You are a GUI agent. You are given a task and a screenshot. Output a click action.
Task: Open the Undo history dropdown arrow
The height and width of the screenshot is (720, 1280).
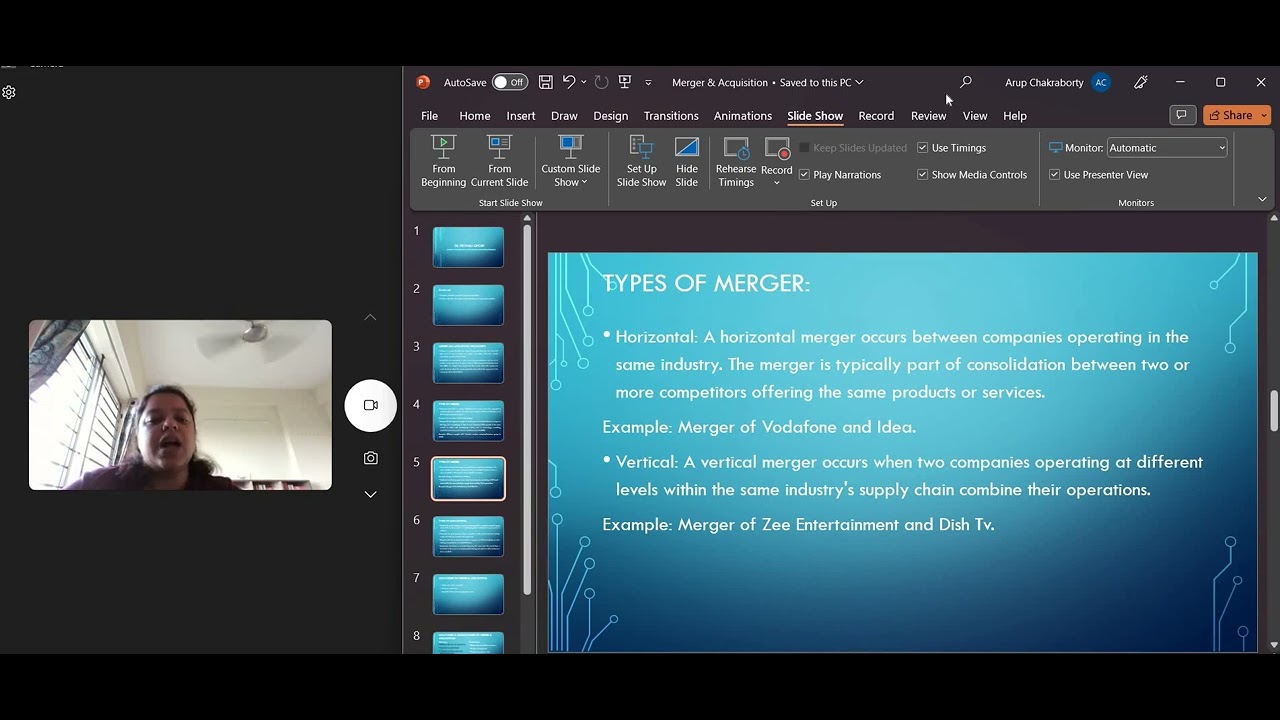583,82
